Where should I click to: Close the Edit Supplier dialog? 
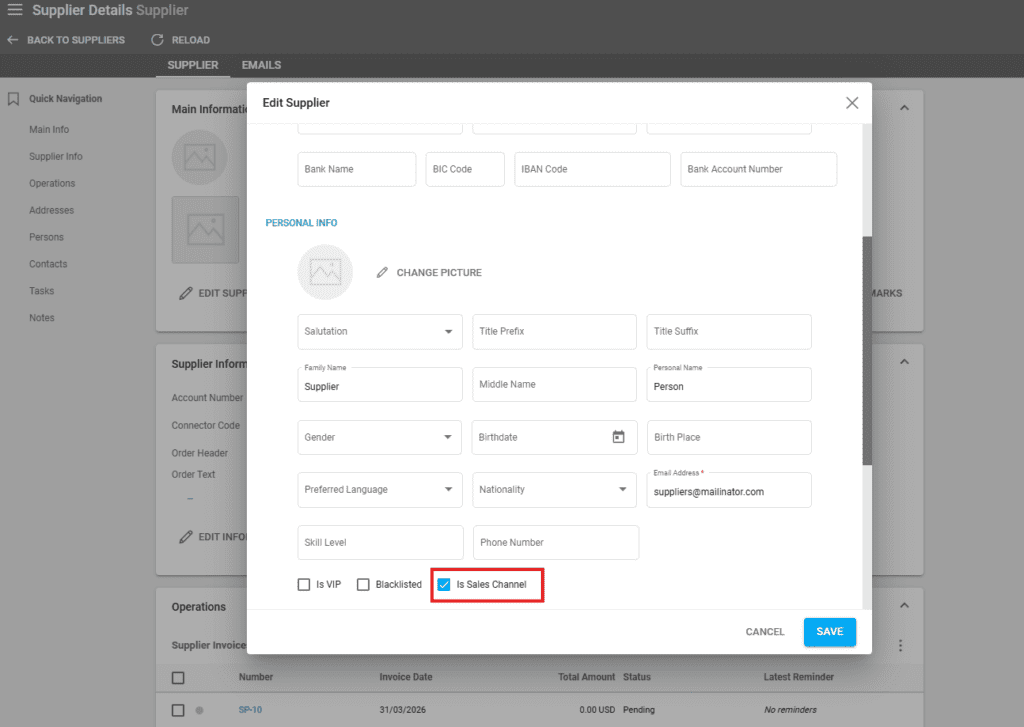click(852, 103)
